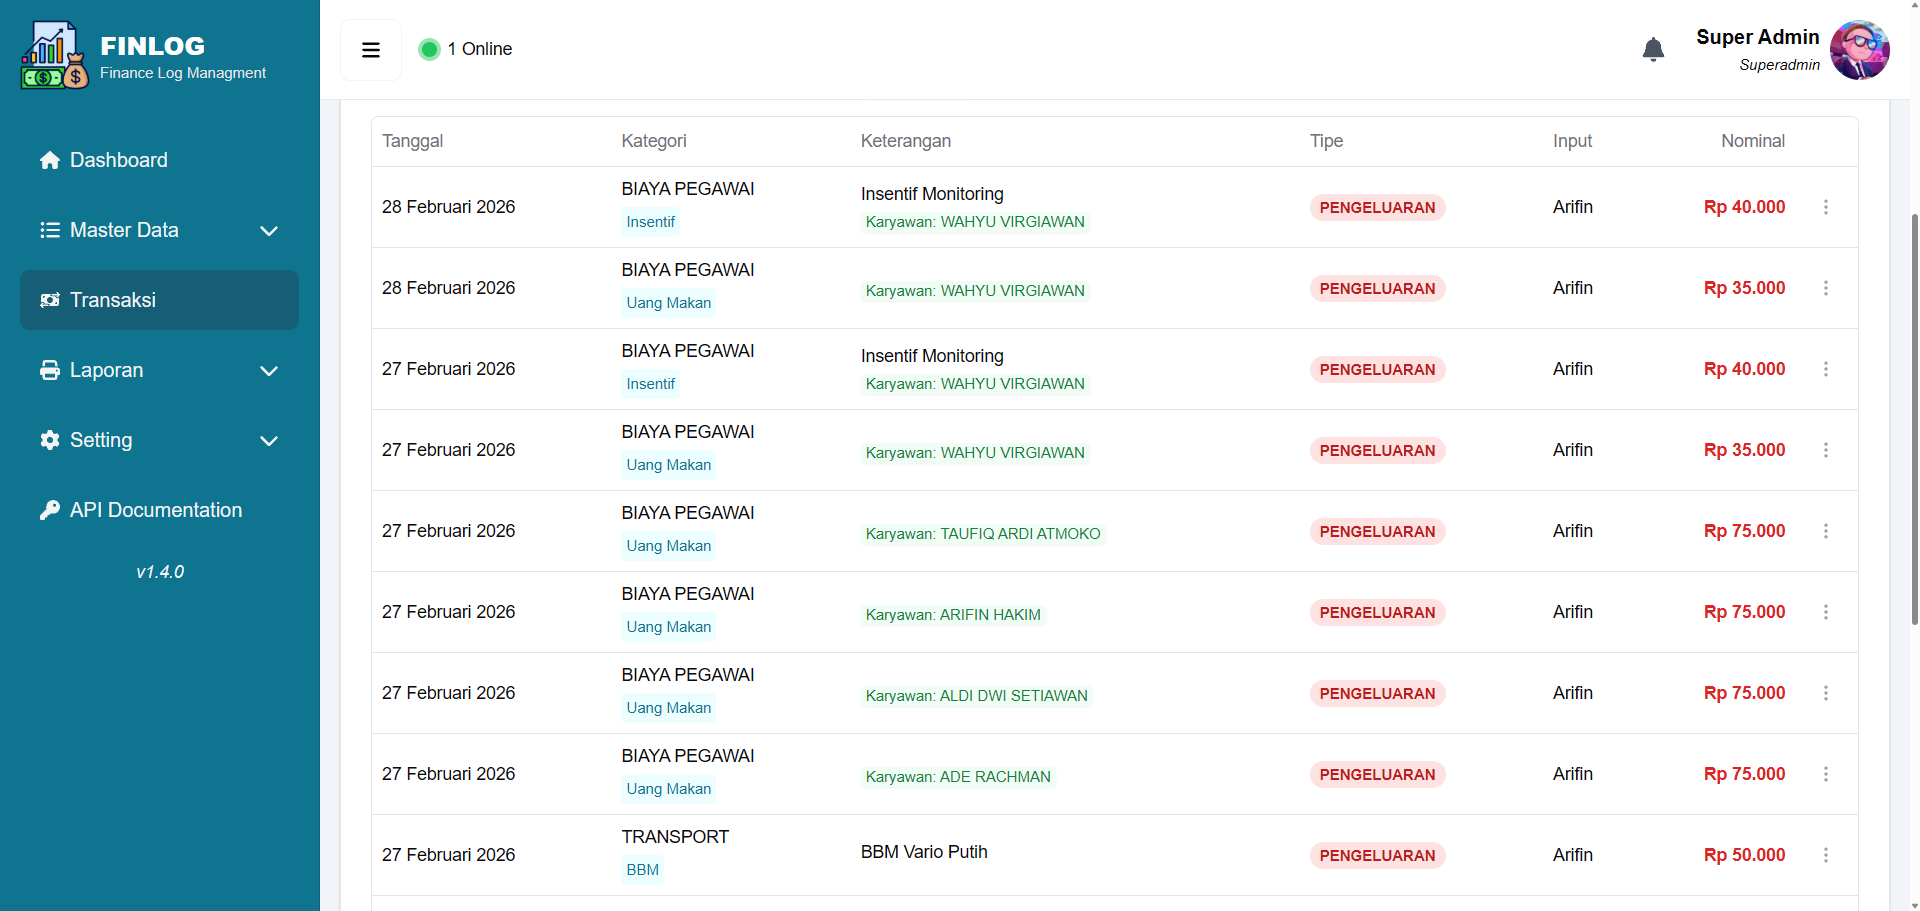1920x911 pixels.
Task: Click the Super Admin profile avatar
Action: point(1859,50)
